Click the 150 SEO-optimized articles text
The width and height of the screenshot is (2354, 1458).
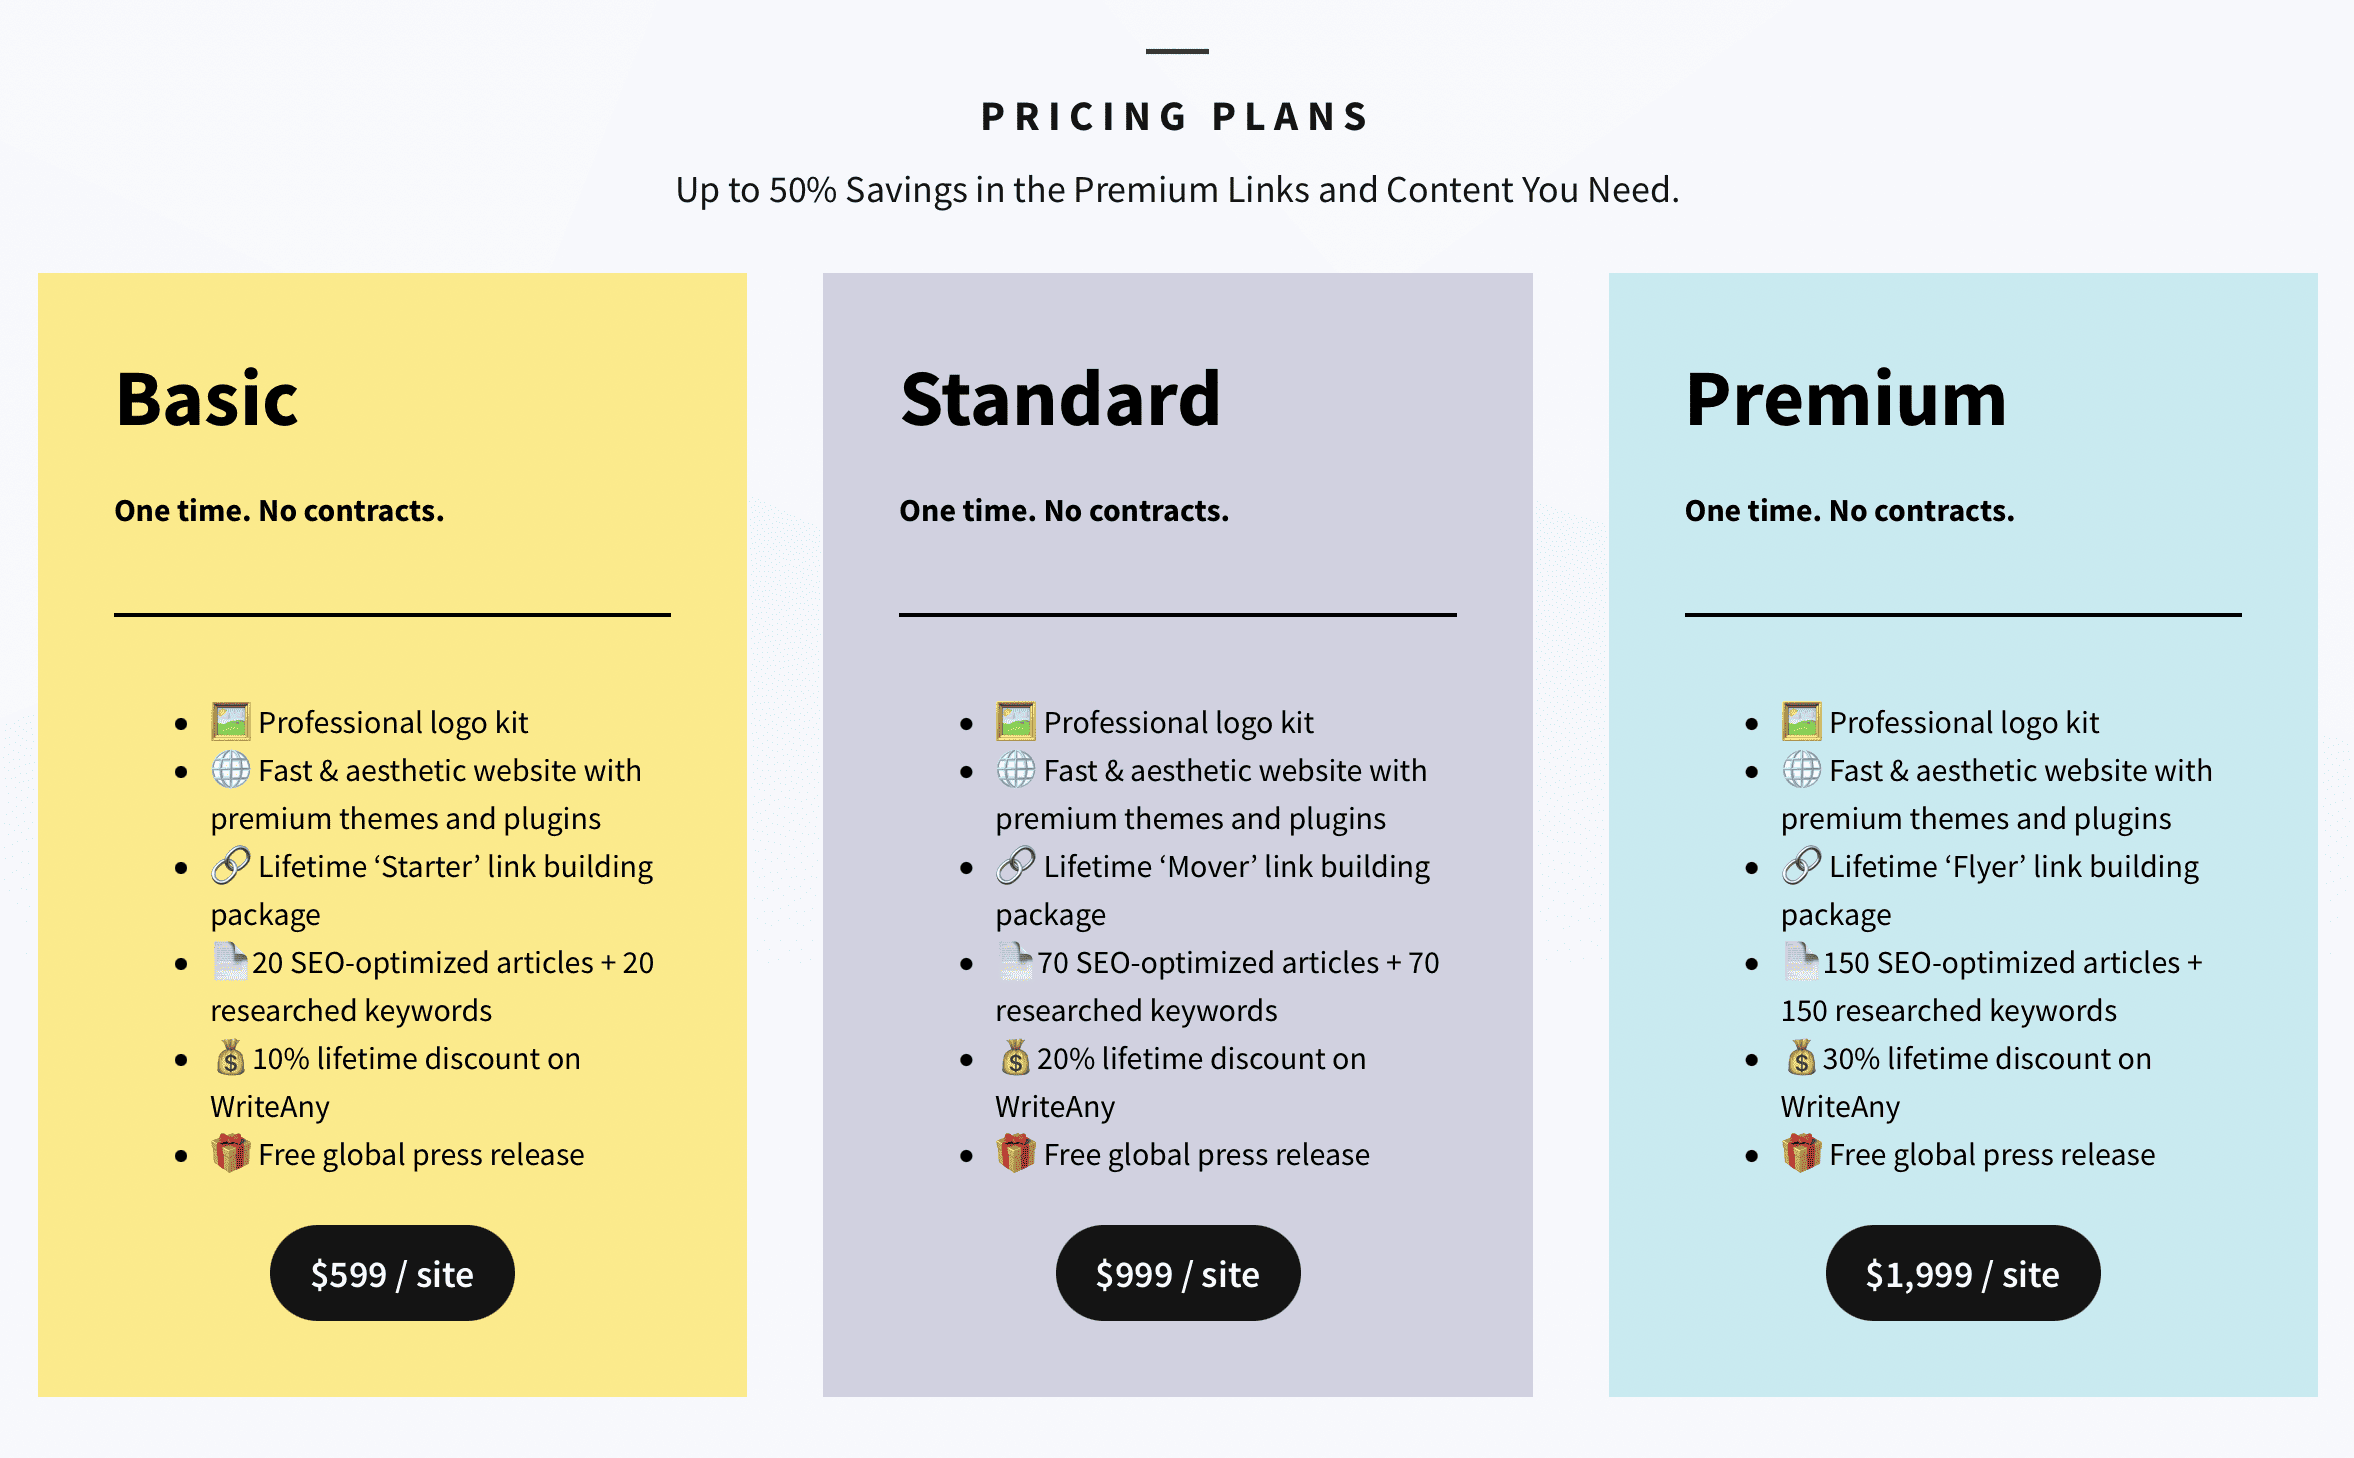coord(2000,963)
